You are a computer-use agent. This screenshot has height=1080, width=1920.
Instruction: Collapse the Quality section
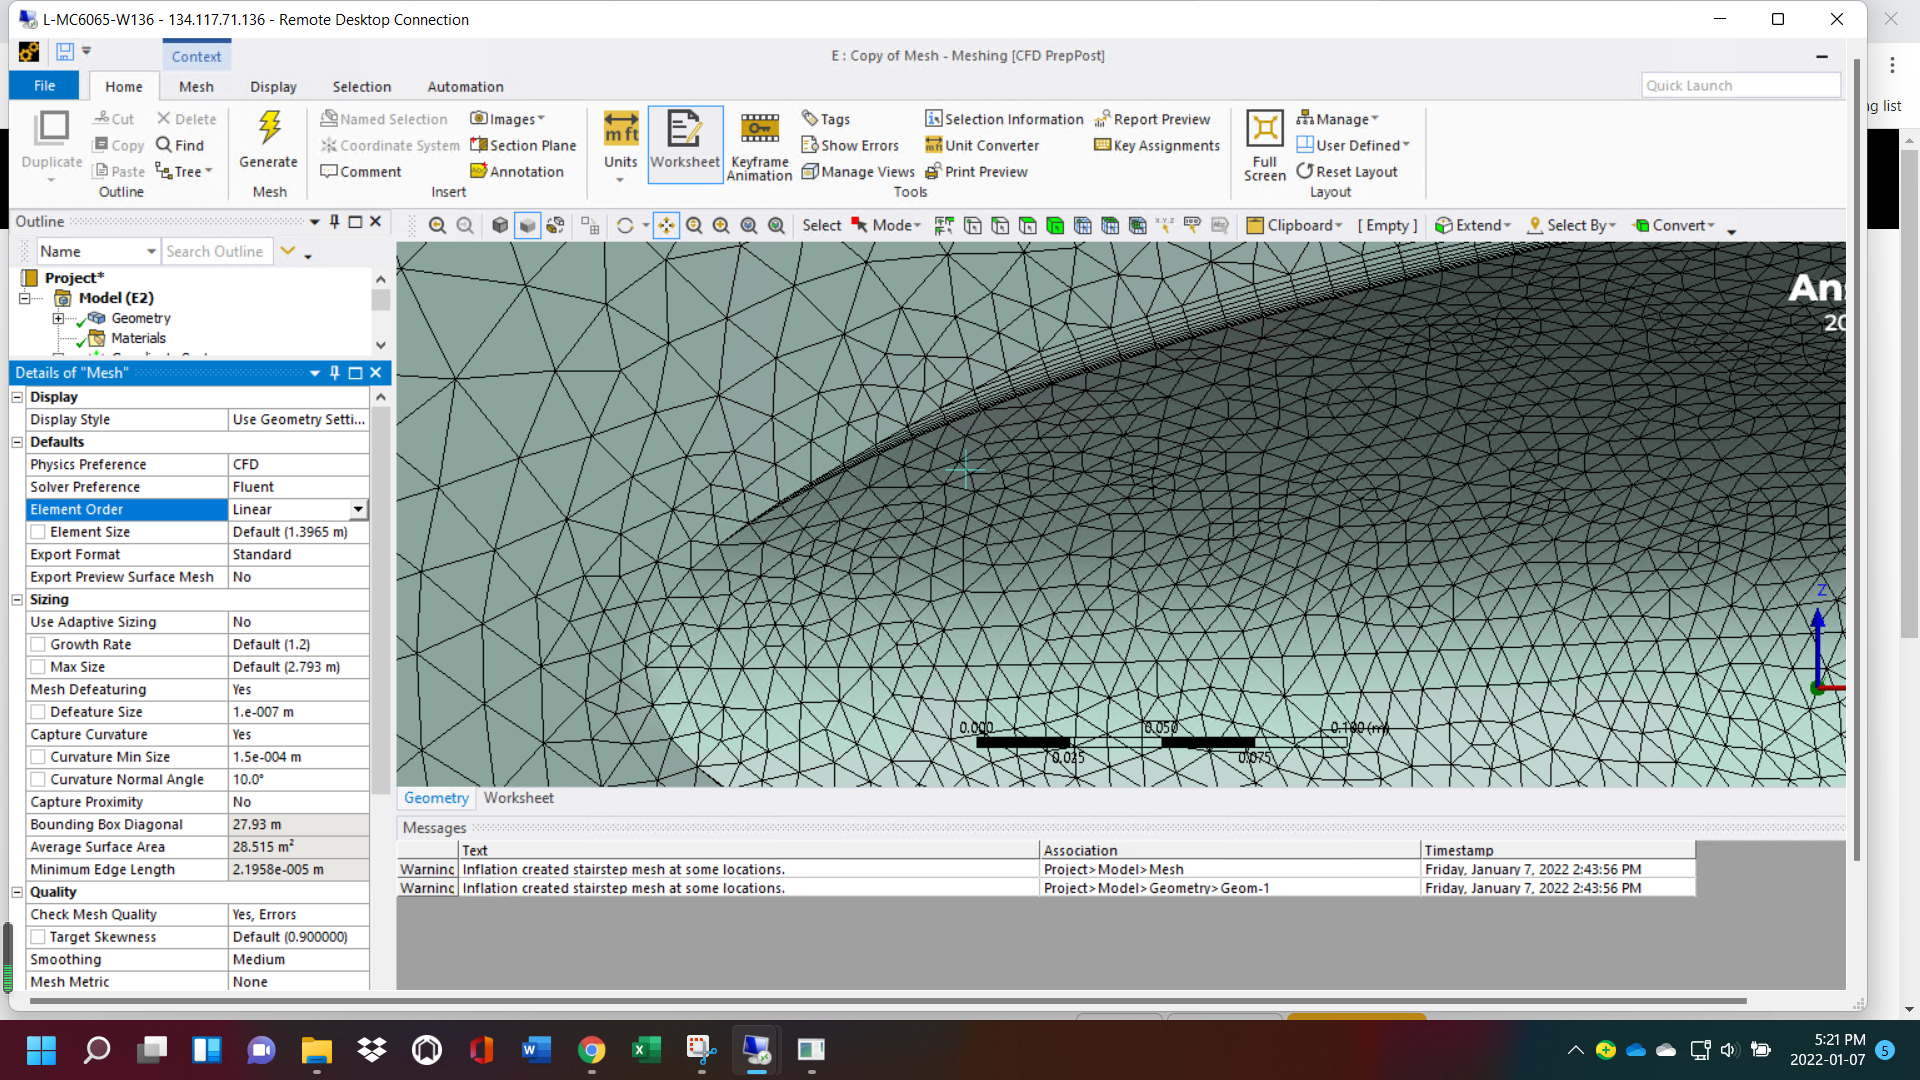pos(17,892)
